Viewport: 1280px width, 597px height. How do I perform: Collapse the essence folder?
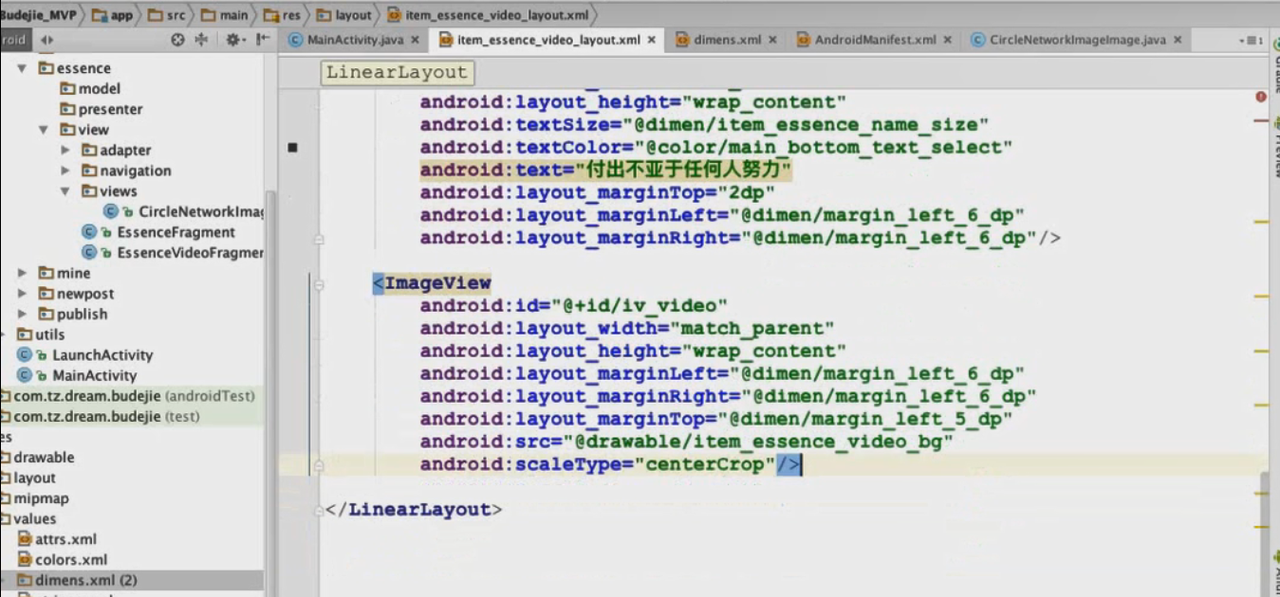[x=22, y=69]
